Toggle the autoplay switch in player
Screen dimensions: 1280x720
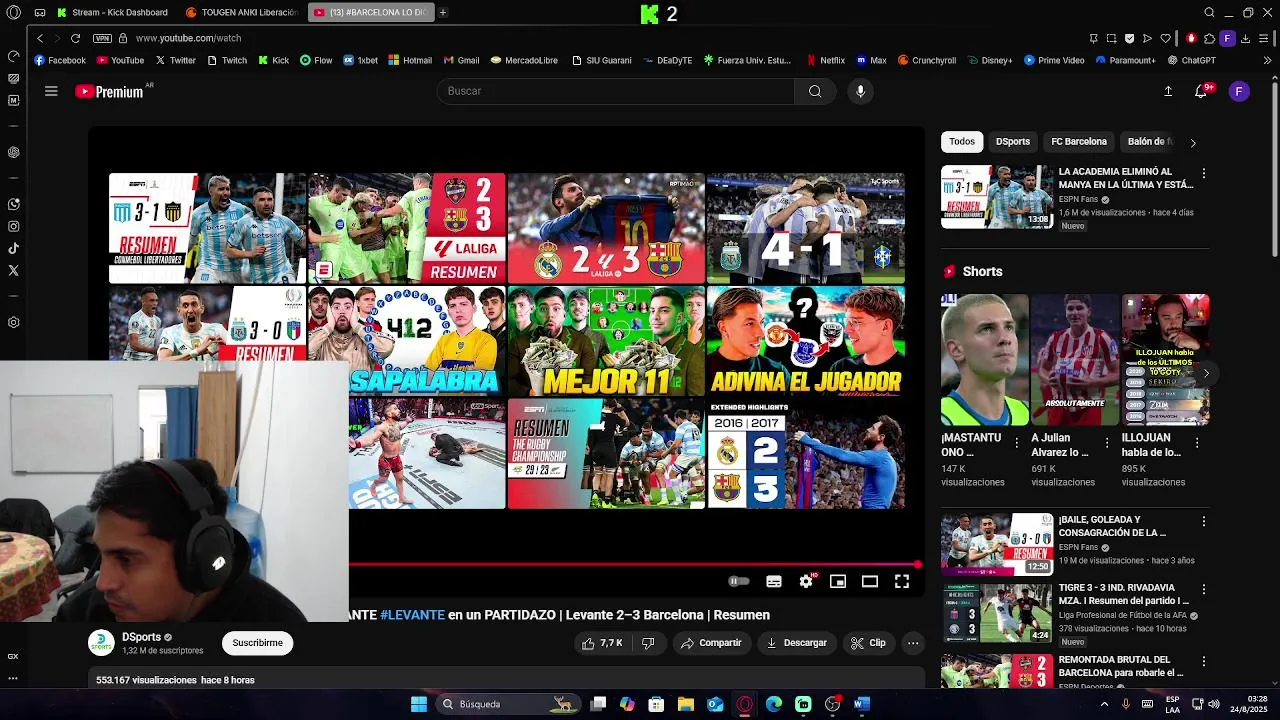(x=739, y=581)
